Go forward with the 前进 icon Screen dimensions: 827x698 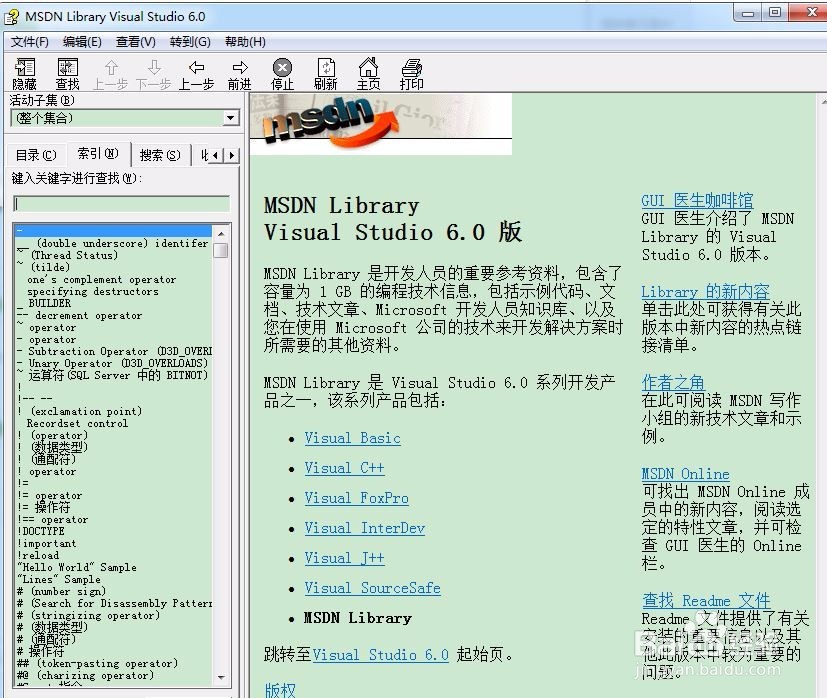coord(239,74)
